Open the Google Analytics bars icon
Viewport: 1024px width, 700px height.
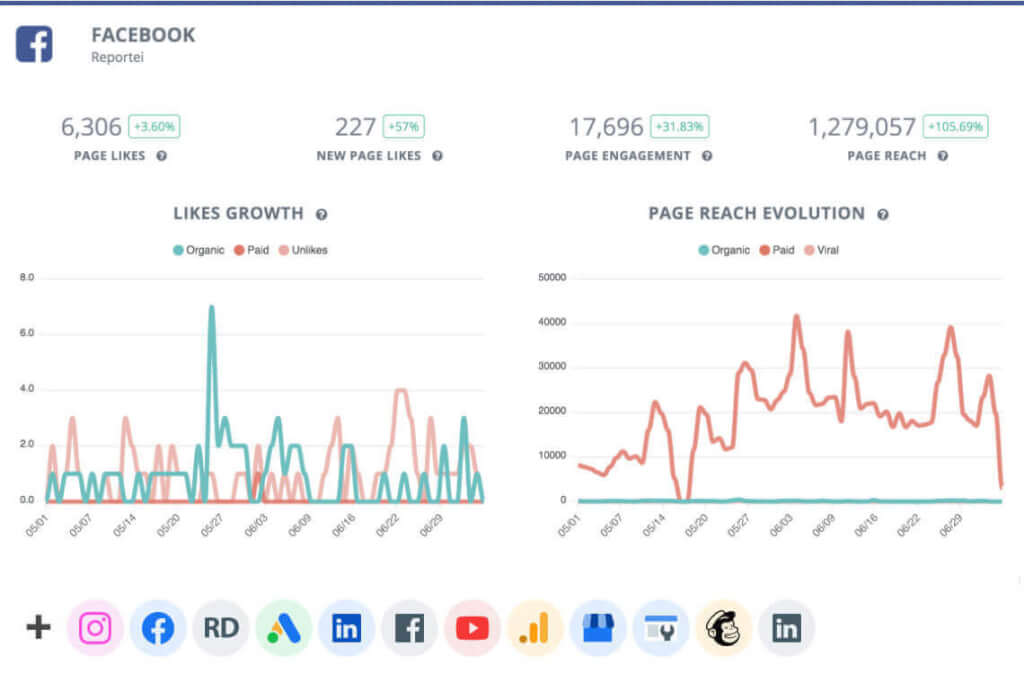tap(535, 628)
